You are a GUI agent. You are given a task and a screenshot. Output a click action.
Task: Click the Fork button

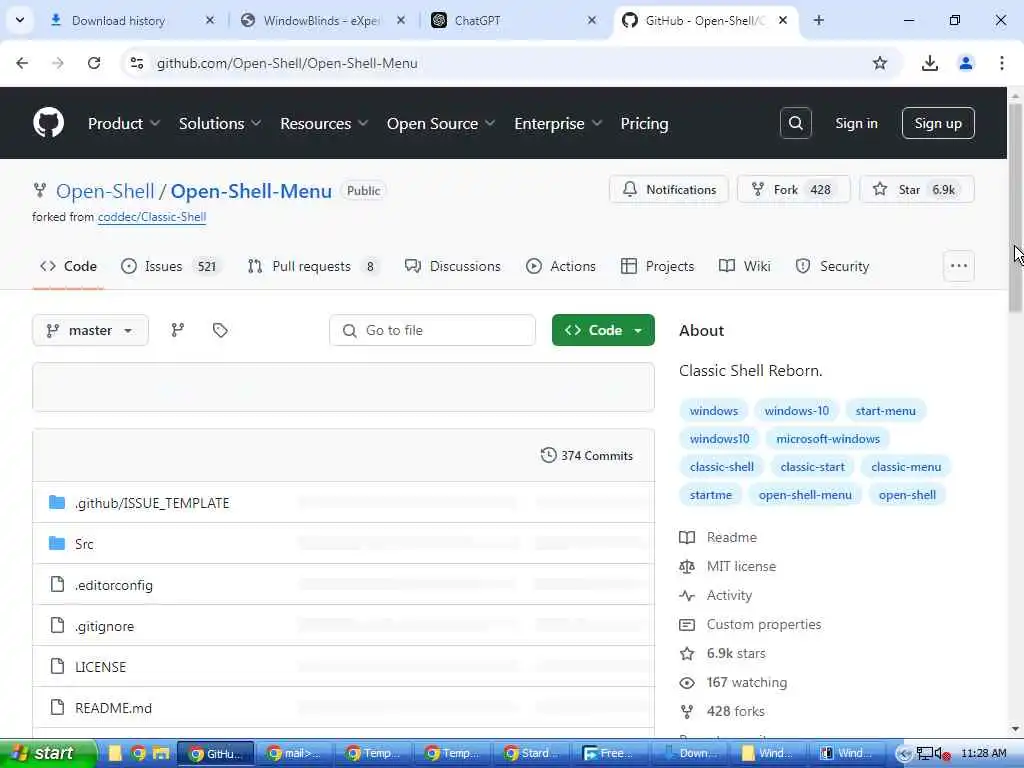(793, 189)
